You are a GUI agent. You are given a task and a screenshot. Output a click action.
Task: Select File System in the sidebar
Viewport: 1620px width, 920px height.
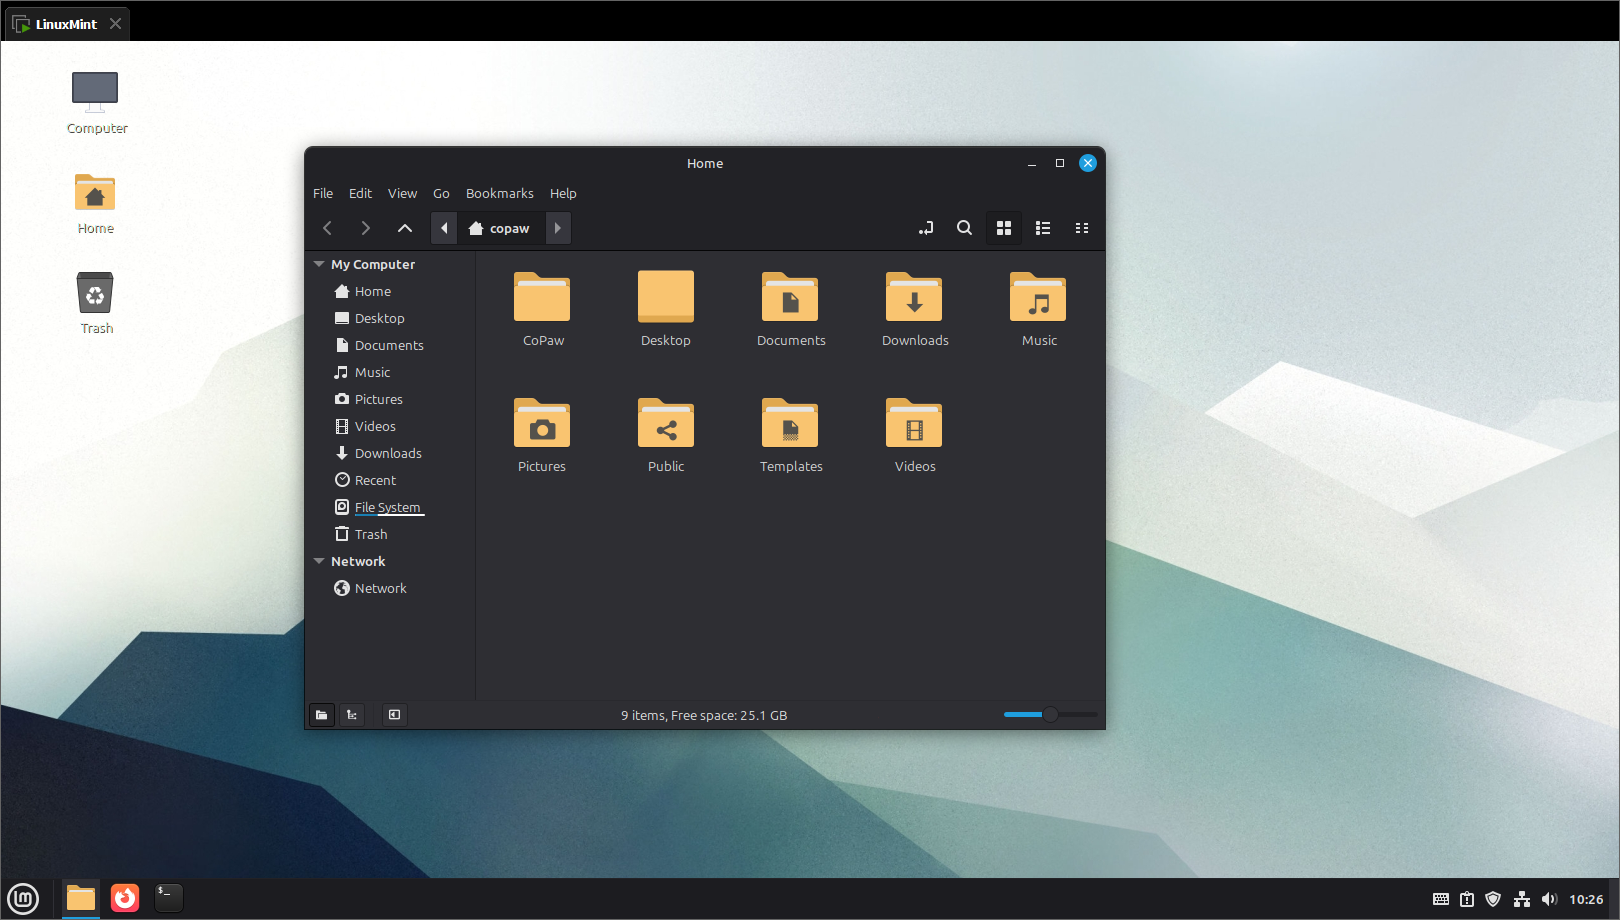(387, 508)
